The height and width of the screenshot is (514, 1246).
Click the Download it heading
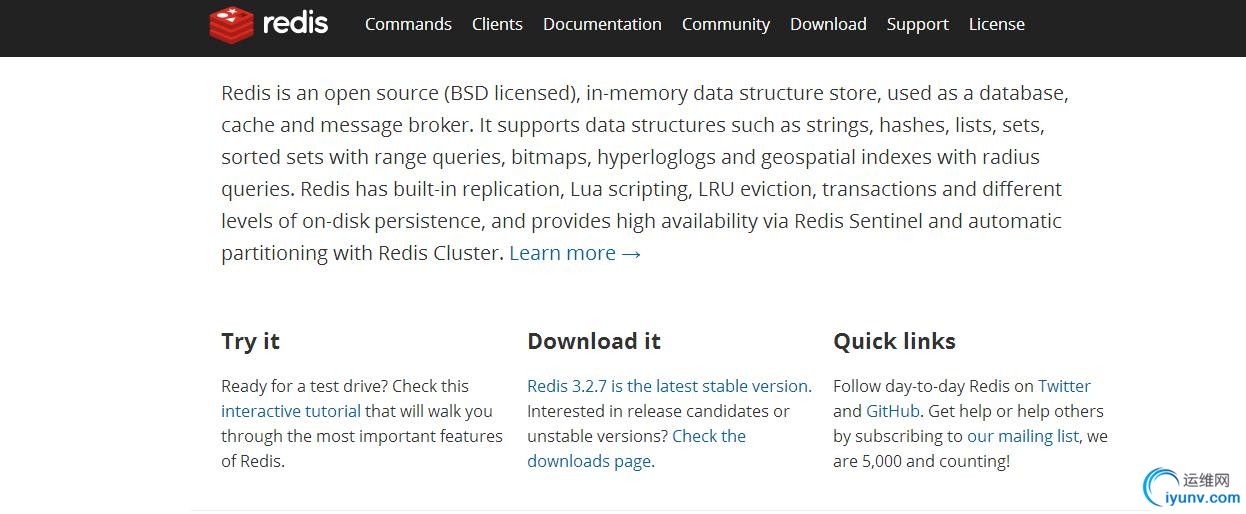click(x=594, y=341)
